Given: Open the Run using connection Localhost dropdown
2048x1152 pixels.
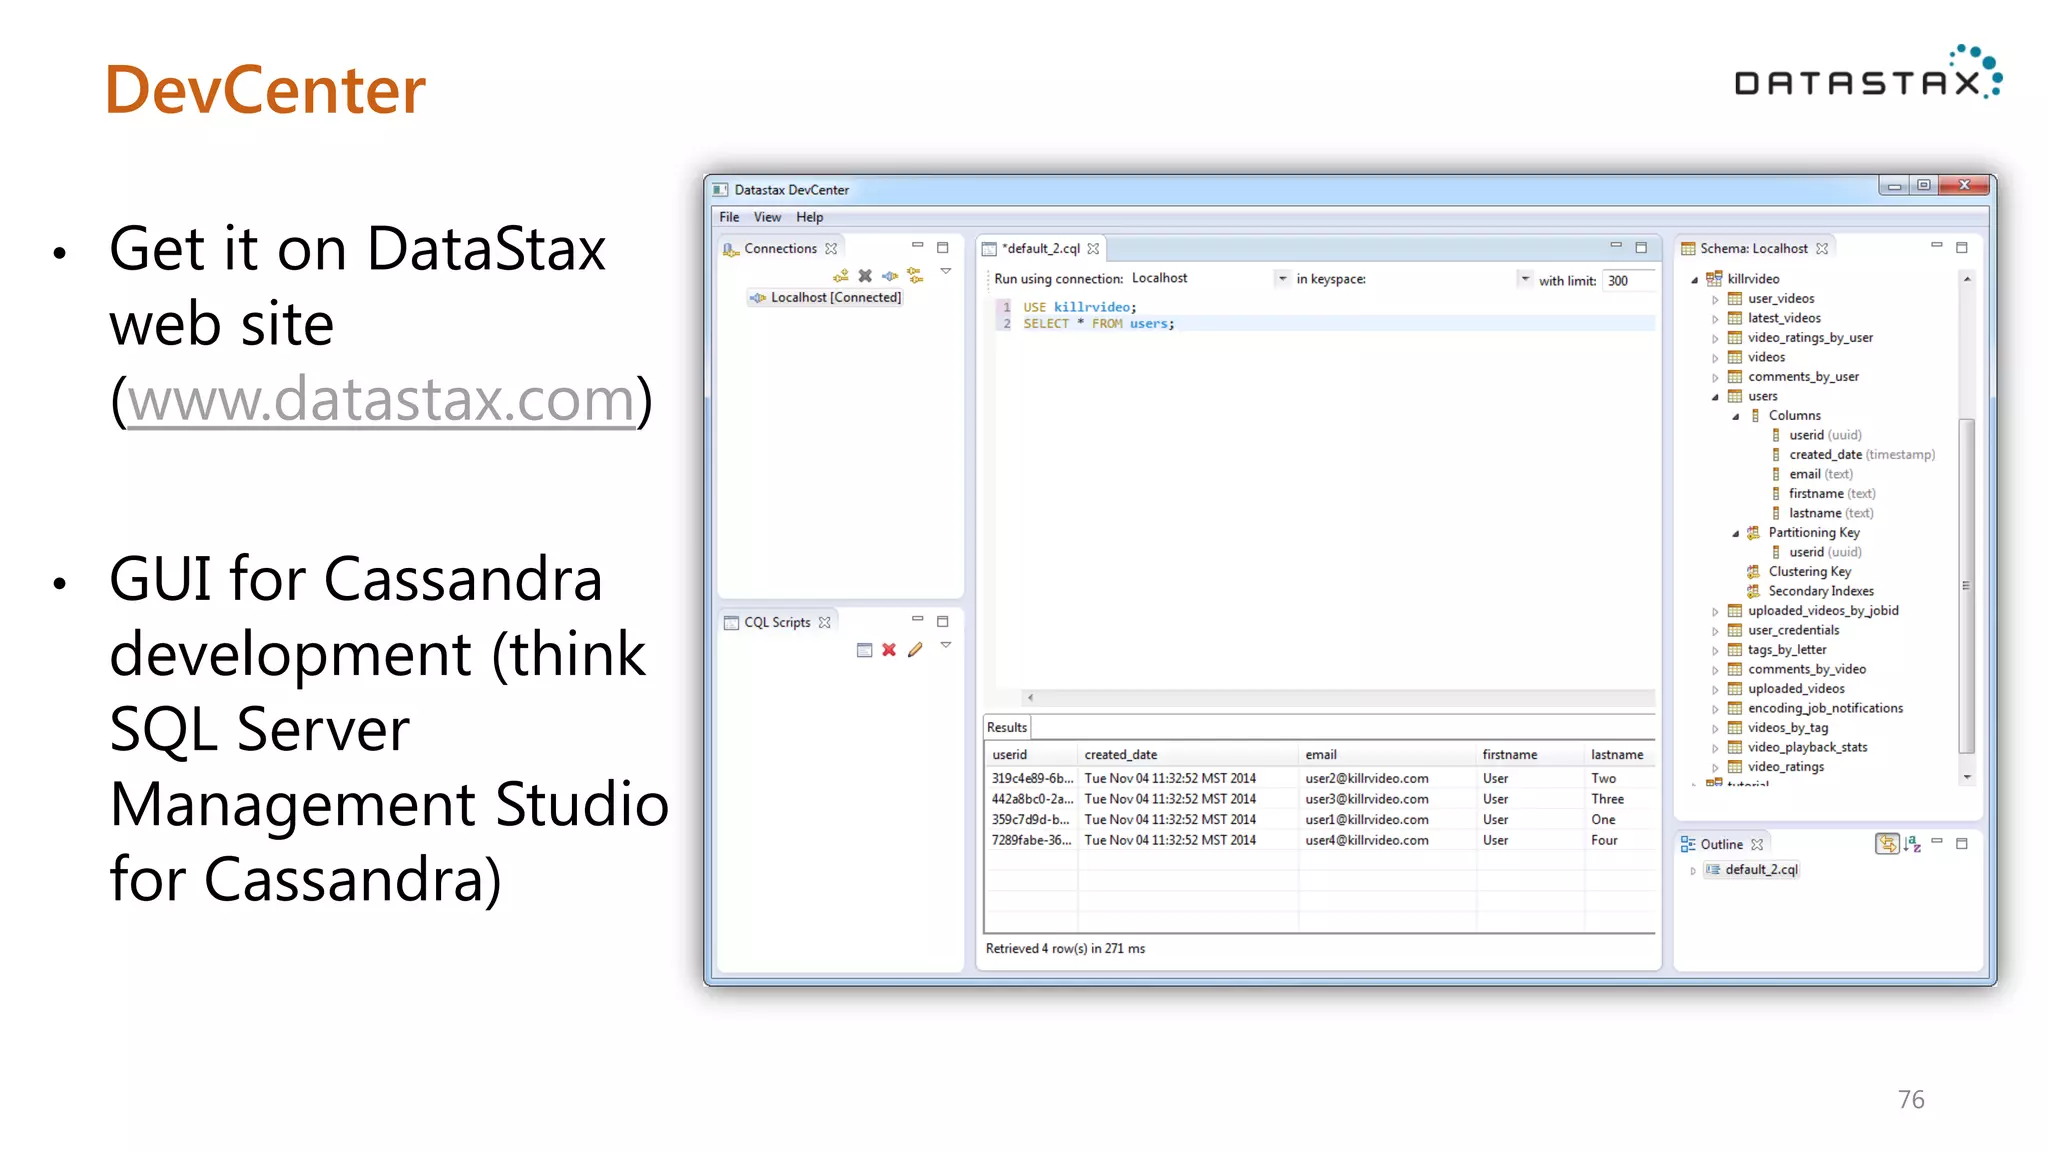Looking at the screenshot, I should click(x=1282, y=279).
